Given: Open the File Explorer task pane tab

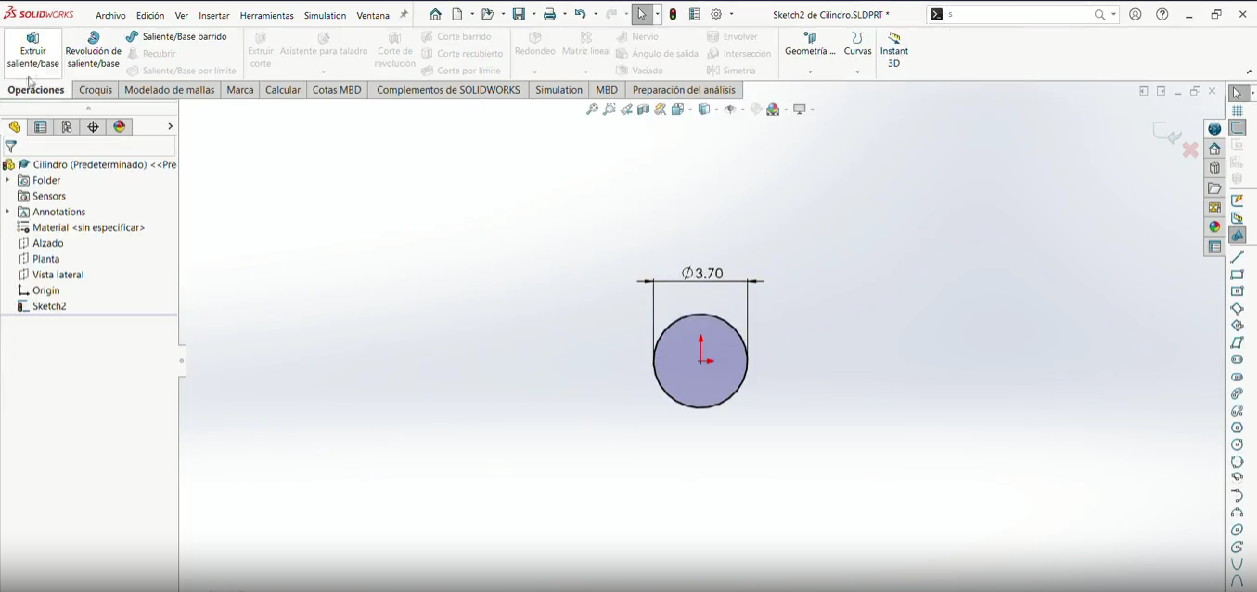Looking at the screenshot, I should pyautogui.click(x=1215, y=188).
